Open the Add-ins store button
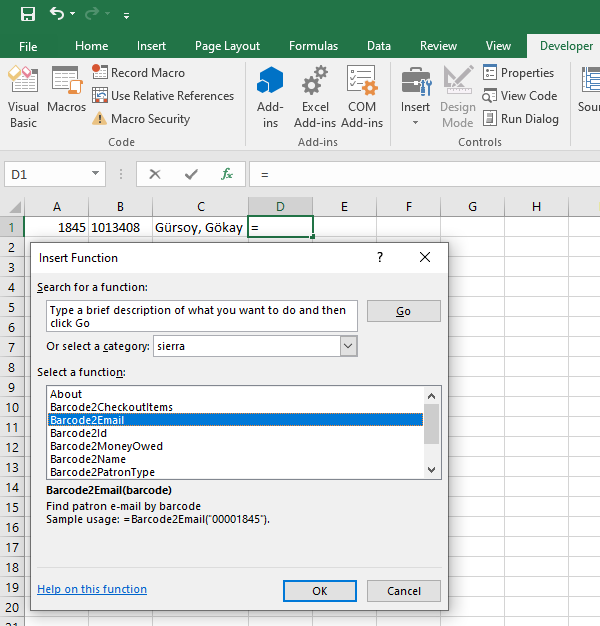600x626 pixels. coord(270,97)
